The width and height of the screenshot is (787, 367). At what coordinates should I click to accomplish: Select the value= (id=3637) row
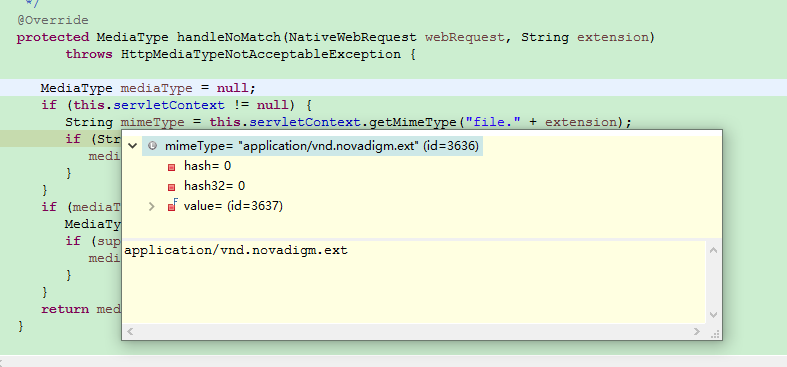click(233, 206)
